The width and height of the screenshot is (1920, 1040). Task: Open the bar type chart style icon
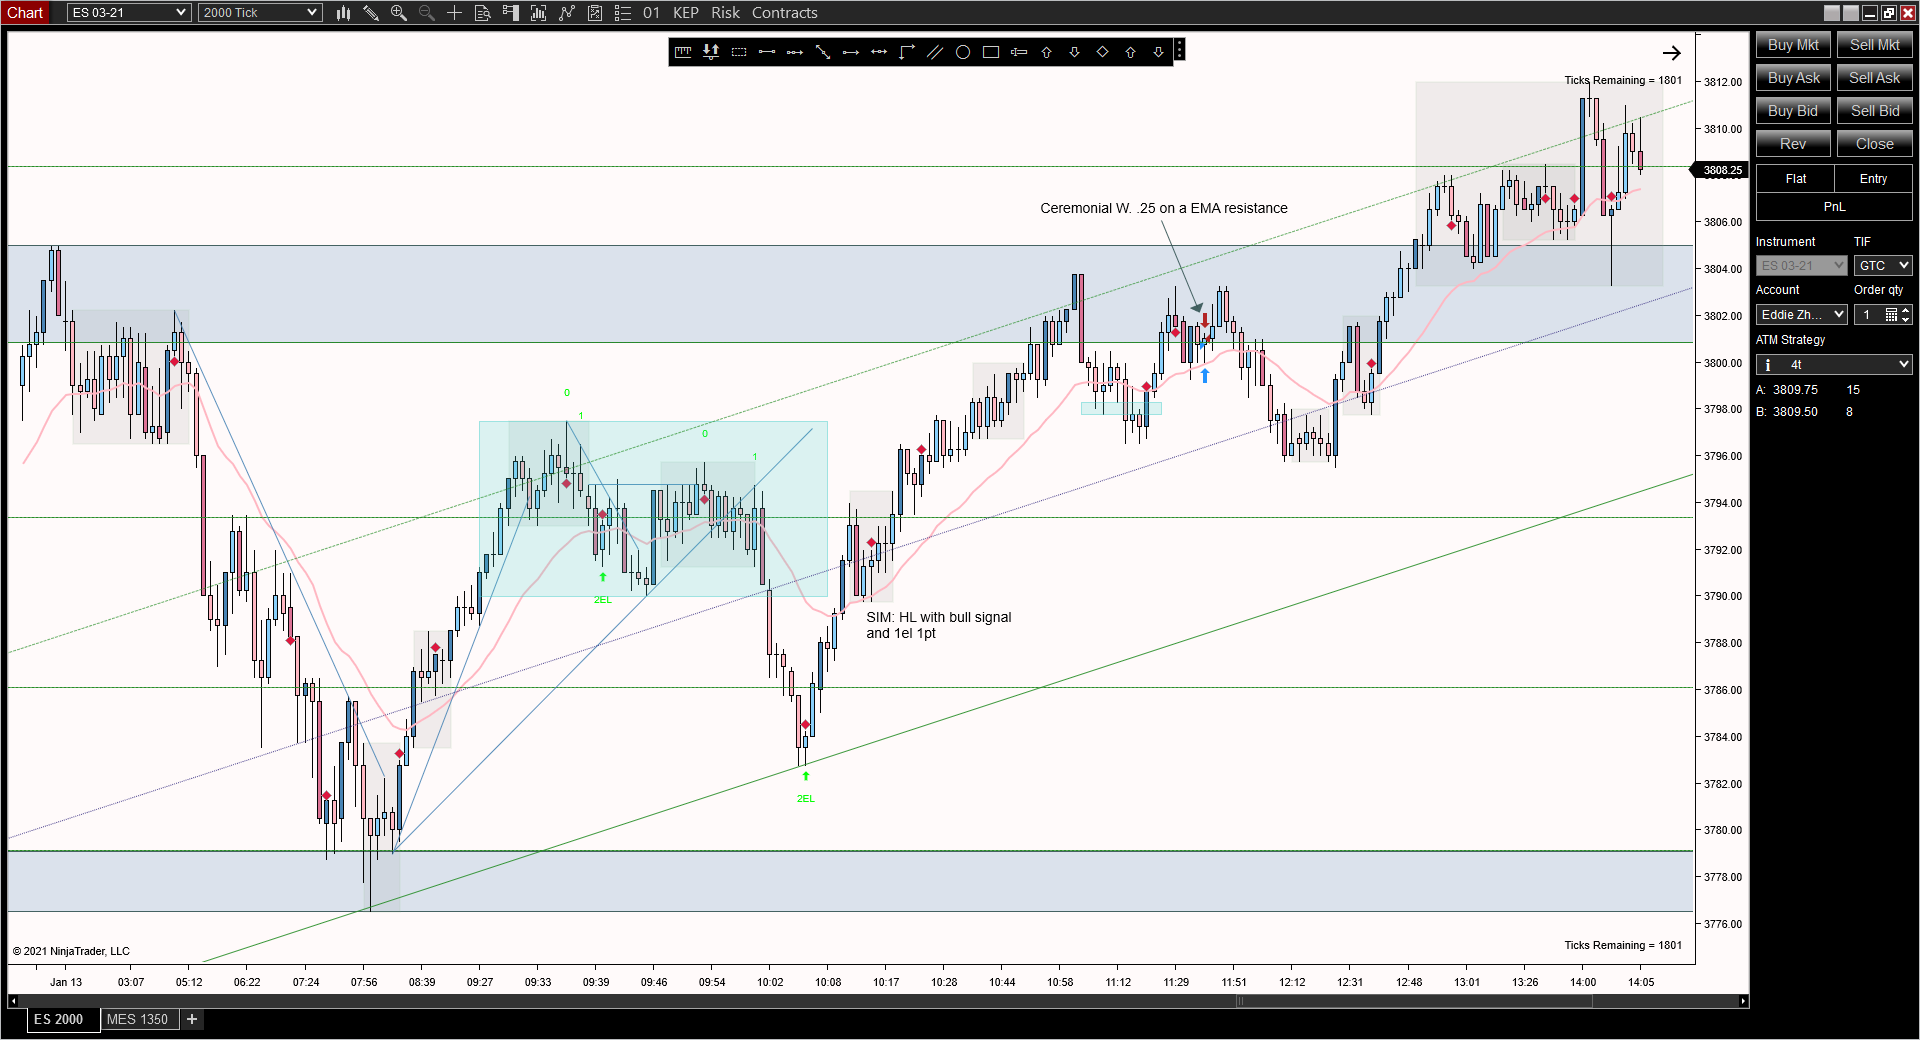click(x=343, y=13)
